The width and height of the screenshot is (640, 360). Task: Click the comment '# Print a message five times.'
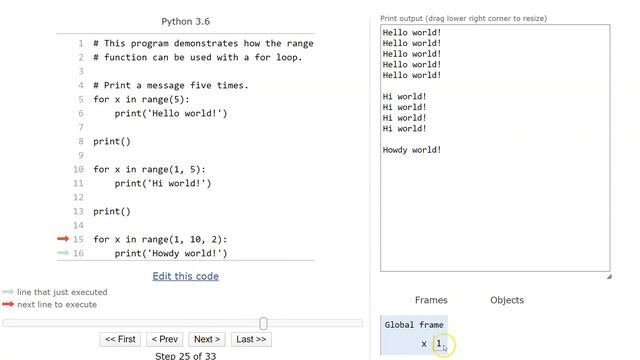click(171, 85)
